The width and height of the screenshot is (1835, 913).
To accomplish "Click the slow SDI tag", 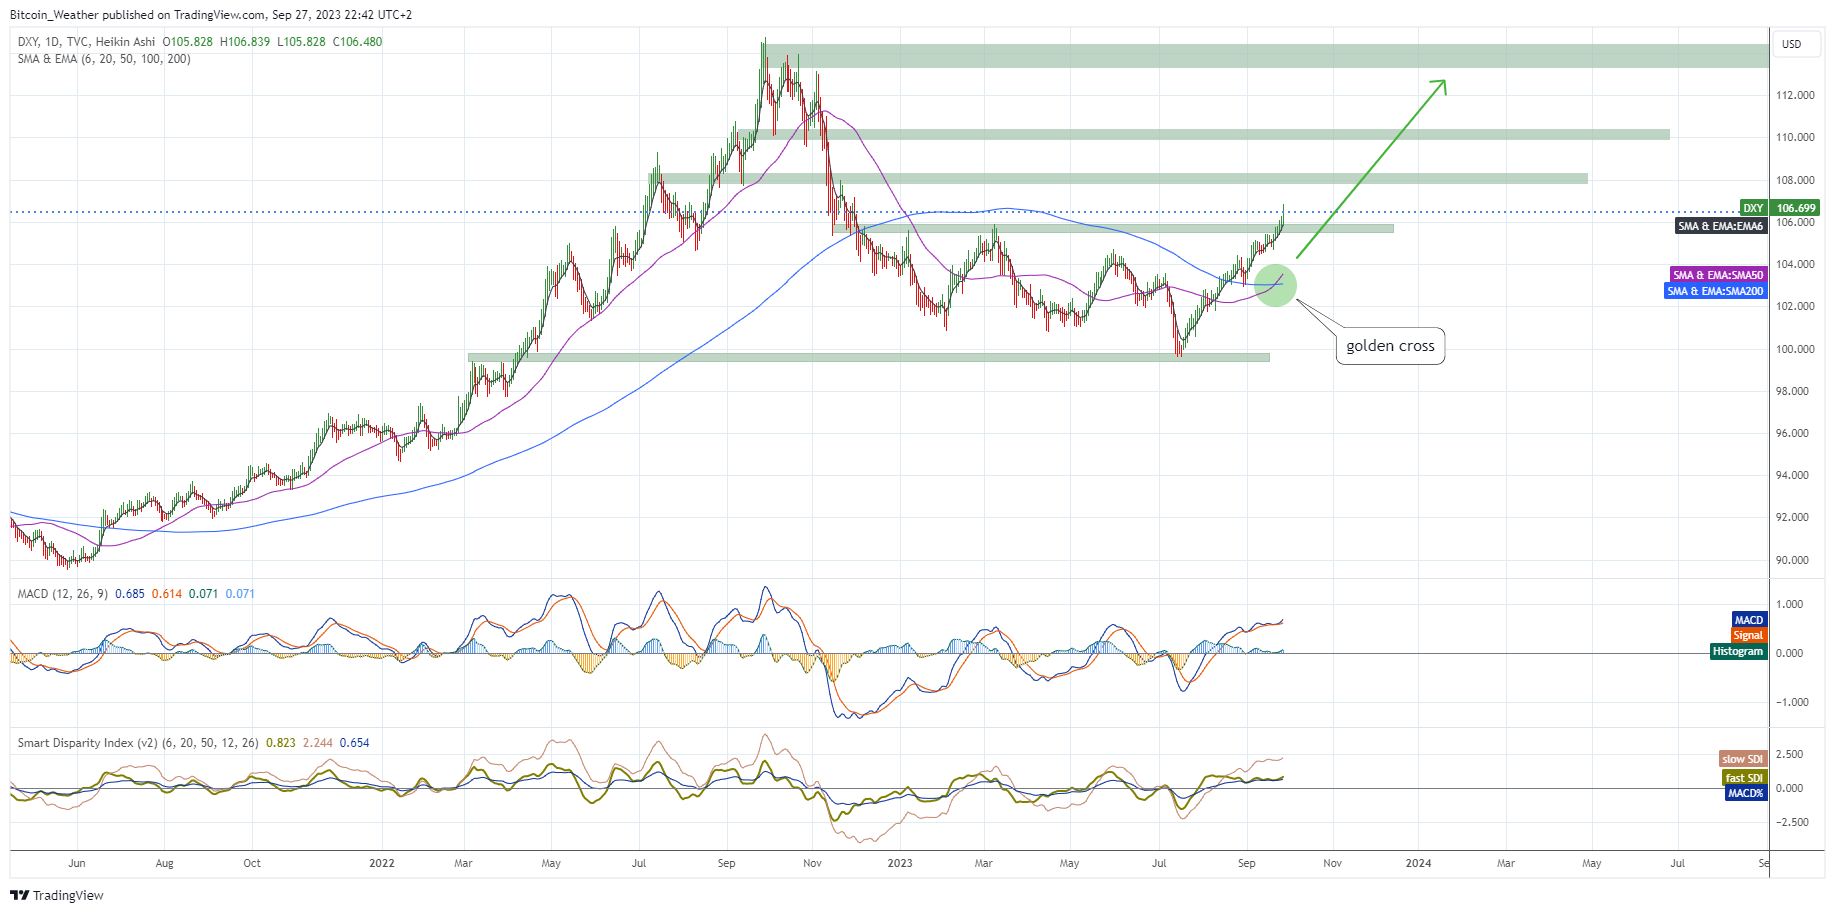I will tap(1743, 759).
